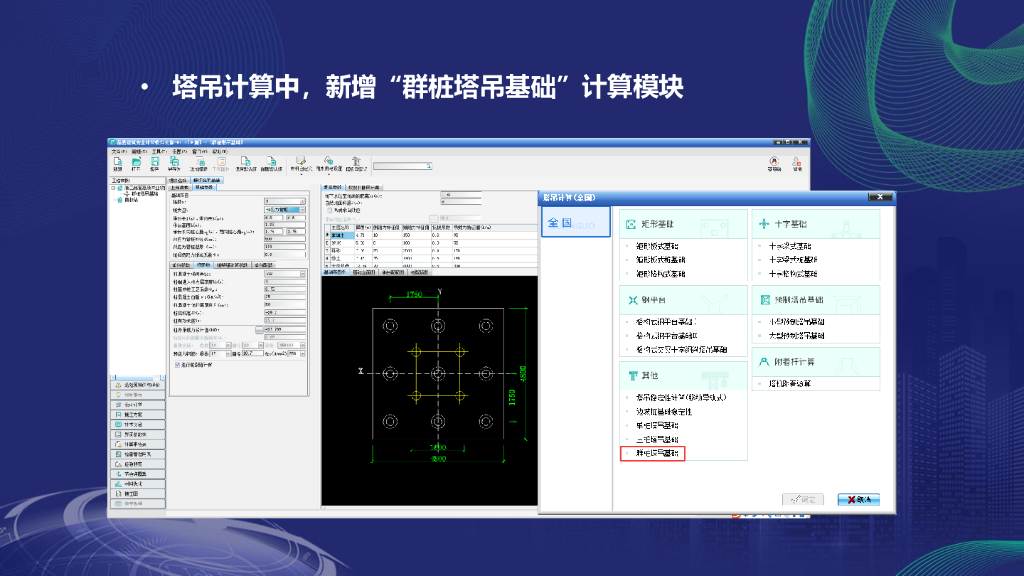
Task: Click the 技术交底 sidebar button
Action: click(138, 424)
